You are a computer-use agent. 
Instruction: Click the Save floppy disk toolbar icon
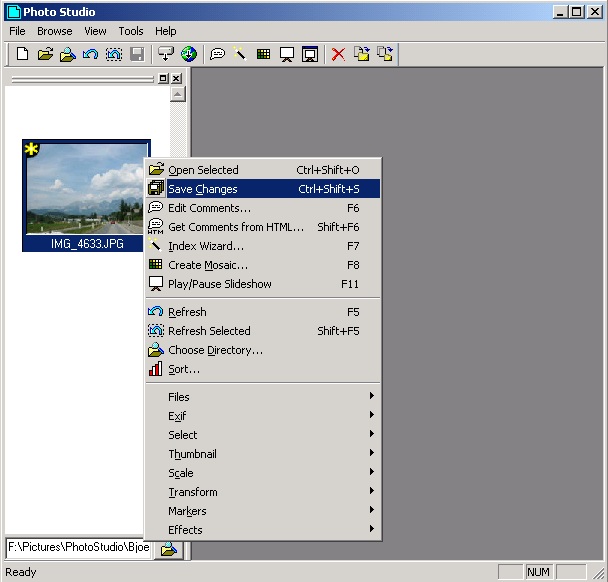click(136, 54)
